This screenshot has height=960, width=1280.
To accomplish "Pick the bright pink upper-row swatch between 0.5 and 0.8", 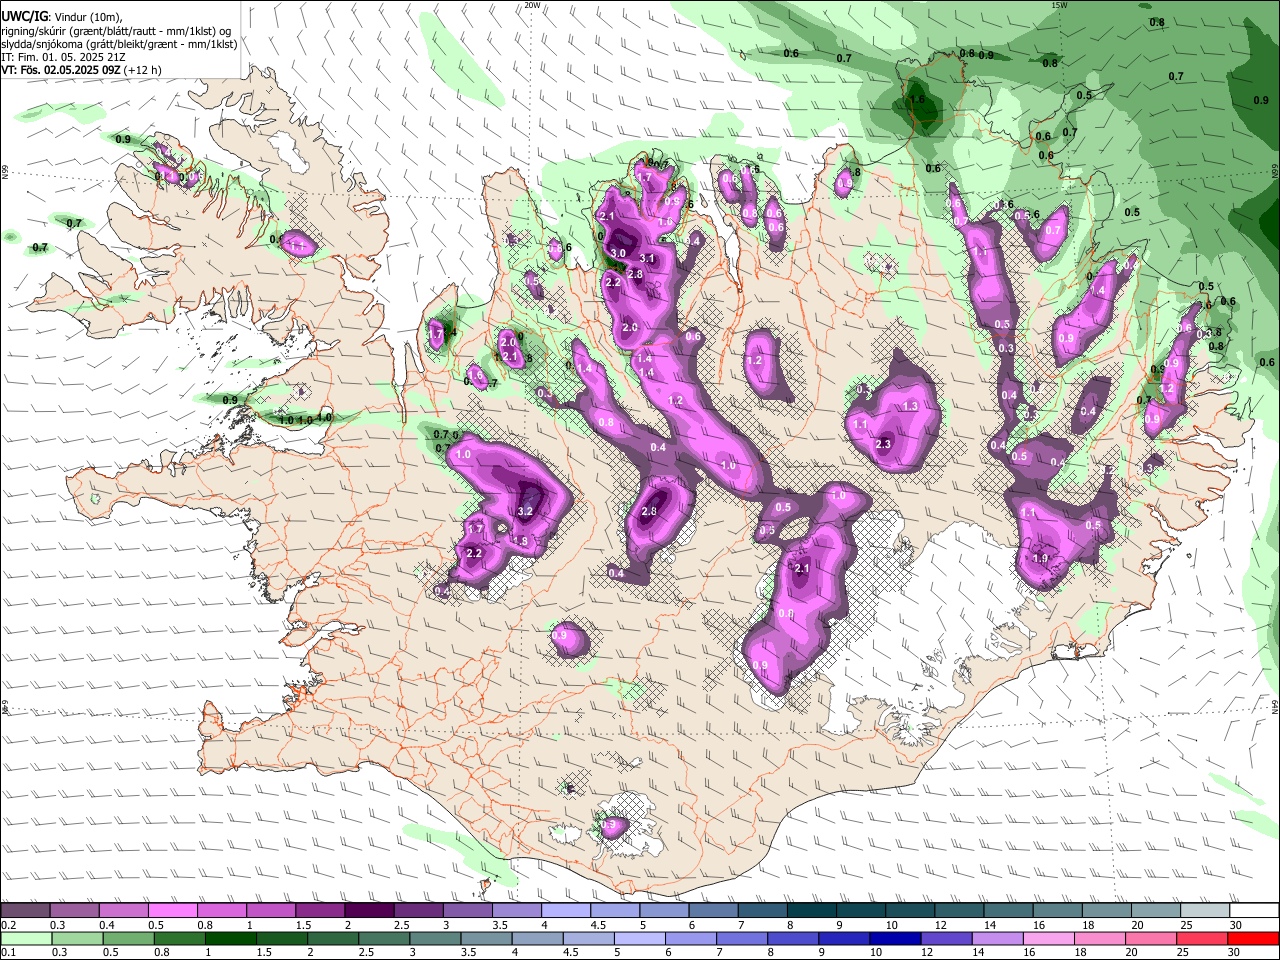I will [x=172, y=910].
